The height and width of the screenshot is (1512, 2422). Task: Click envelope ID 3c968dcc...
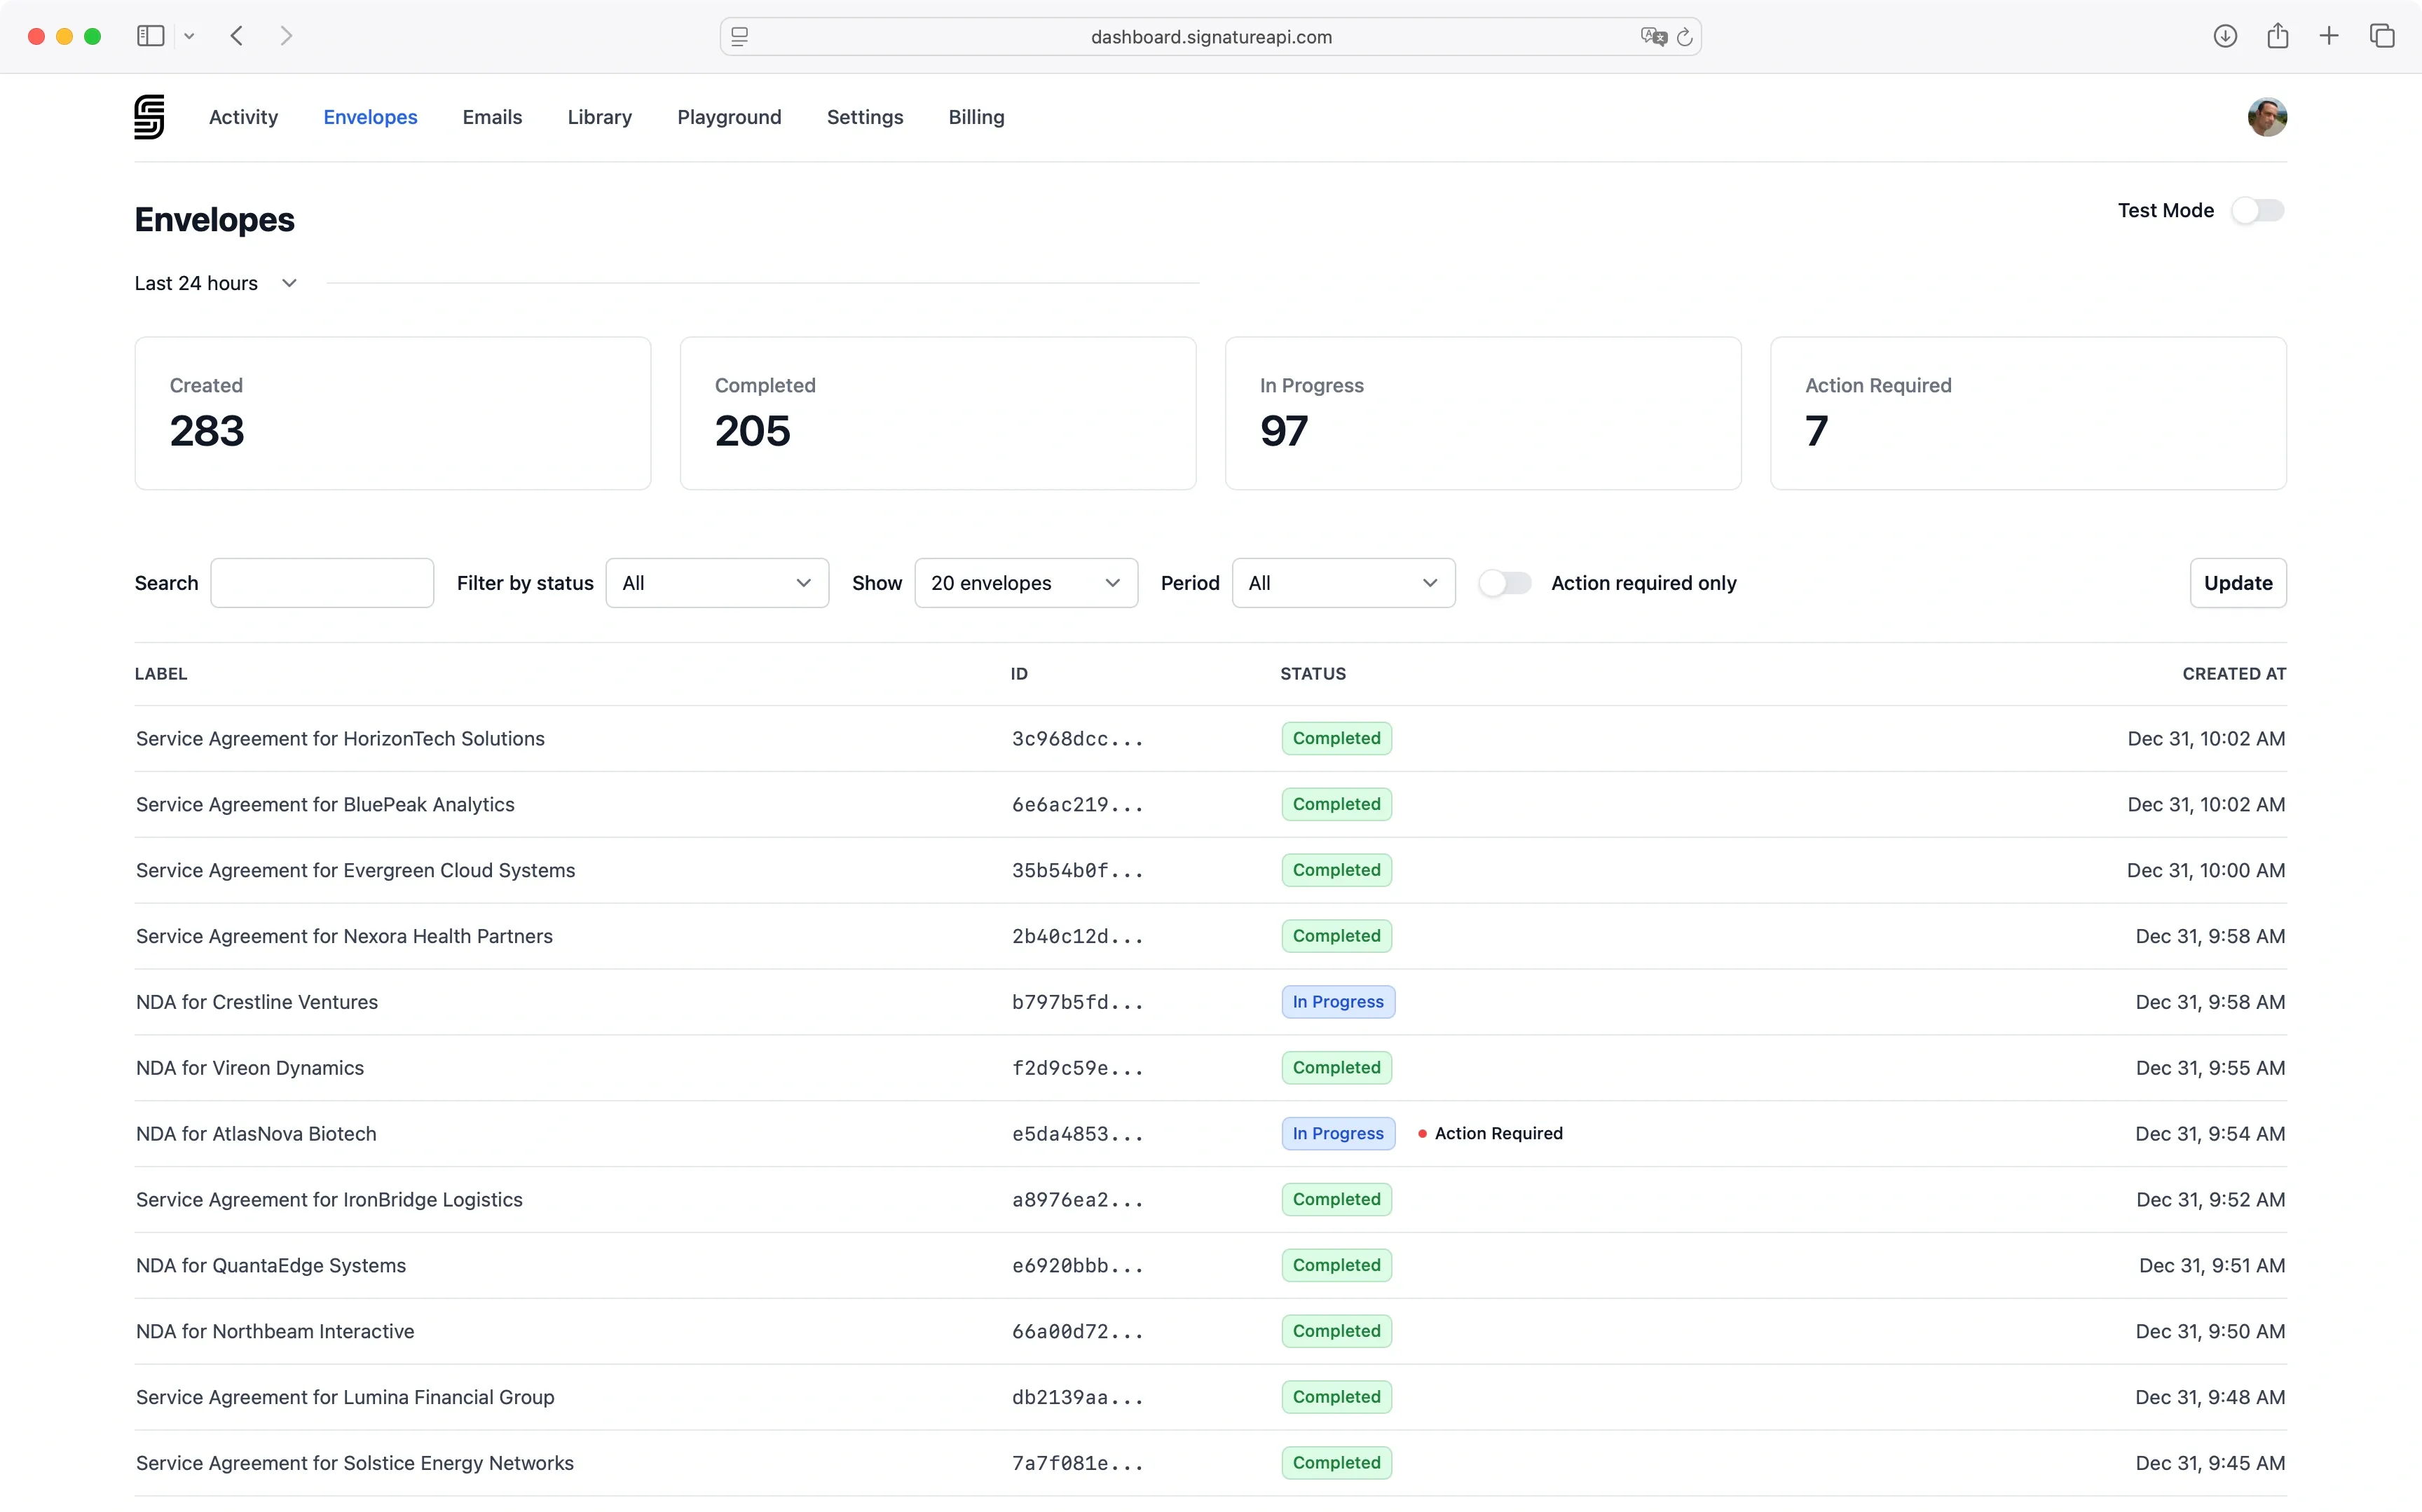(1077, 739)
